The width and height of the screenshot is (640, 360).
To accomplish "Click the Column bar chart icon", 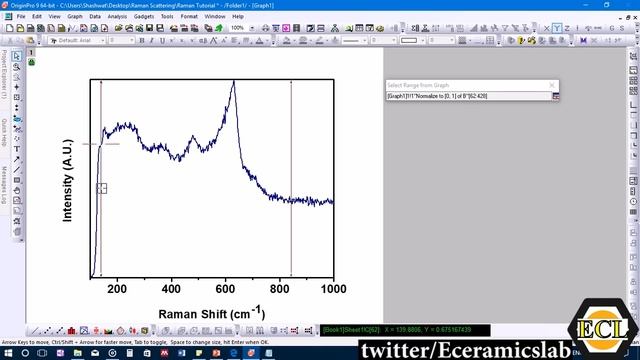I will [x=72, y=331].
